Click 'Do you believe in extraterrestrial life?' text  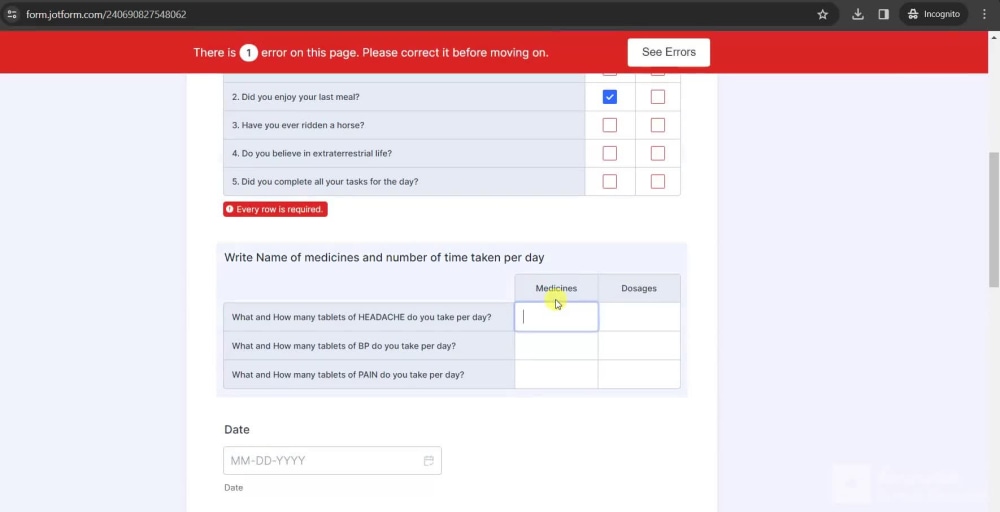[x=312, y=153]
